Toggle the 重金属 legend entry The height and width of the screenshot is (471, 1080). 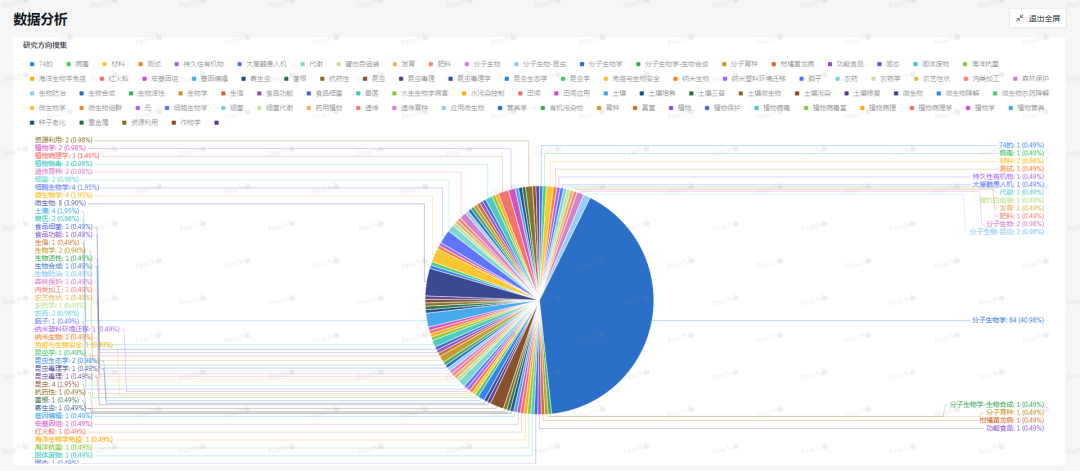click(x=93, y=122)
